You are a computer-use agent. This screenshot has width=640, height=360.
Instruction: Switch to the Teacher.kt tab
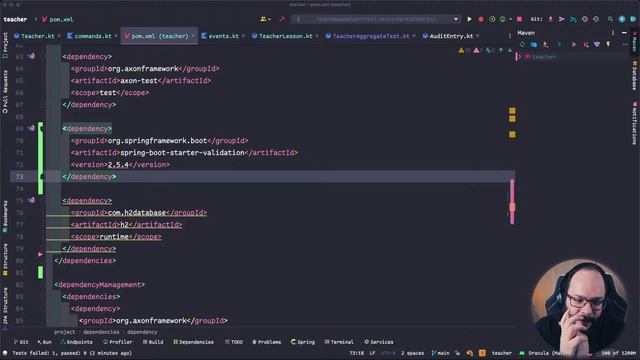coord(37,36)
